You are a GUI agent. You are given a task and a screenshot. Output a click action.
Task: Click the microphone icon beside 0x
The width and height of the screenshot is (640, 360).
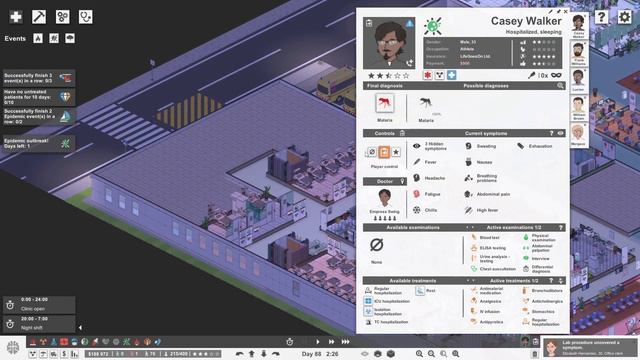coord(531,75)
